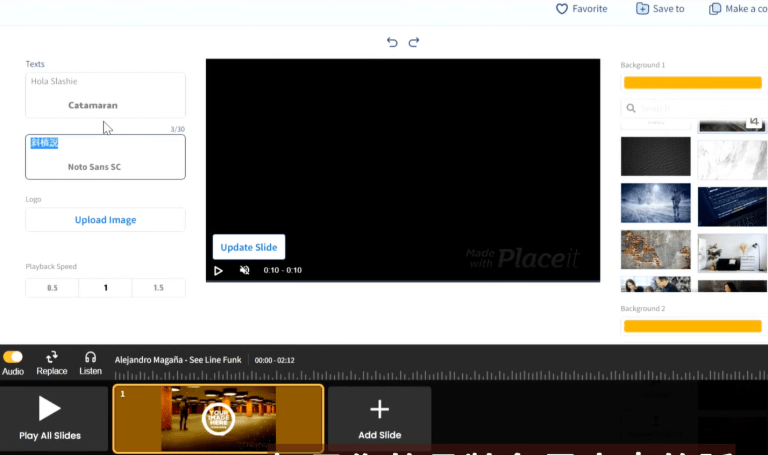This screenshot has height=455, width=768.
Task: Toggle the Audio switch off
Action: coord(13,357)
